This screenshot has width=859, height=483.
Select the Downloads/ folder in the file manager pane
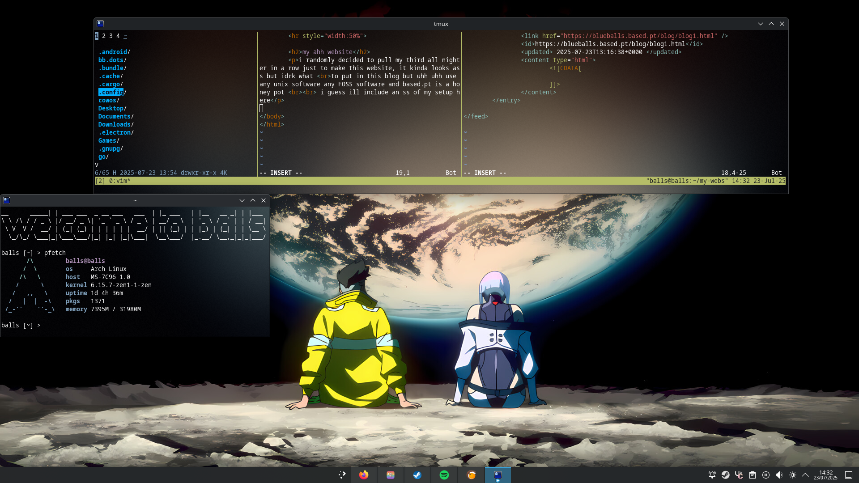116,124
